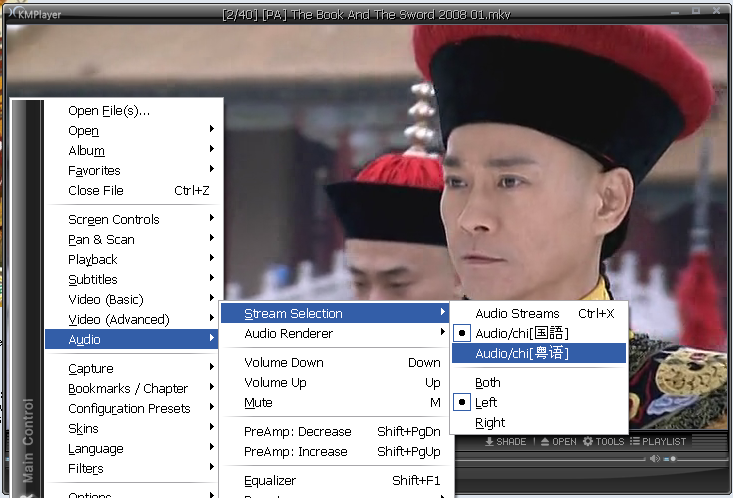Open Configuration Presets submenu
The image size is (733, 498).
point(132,409)
